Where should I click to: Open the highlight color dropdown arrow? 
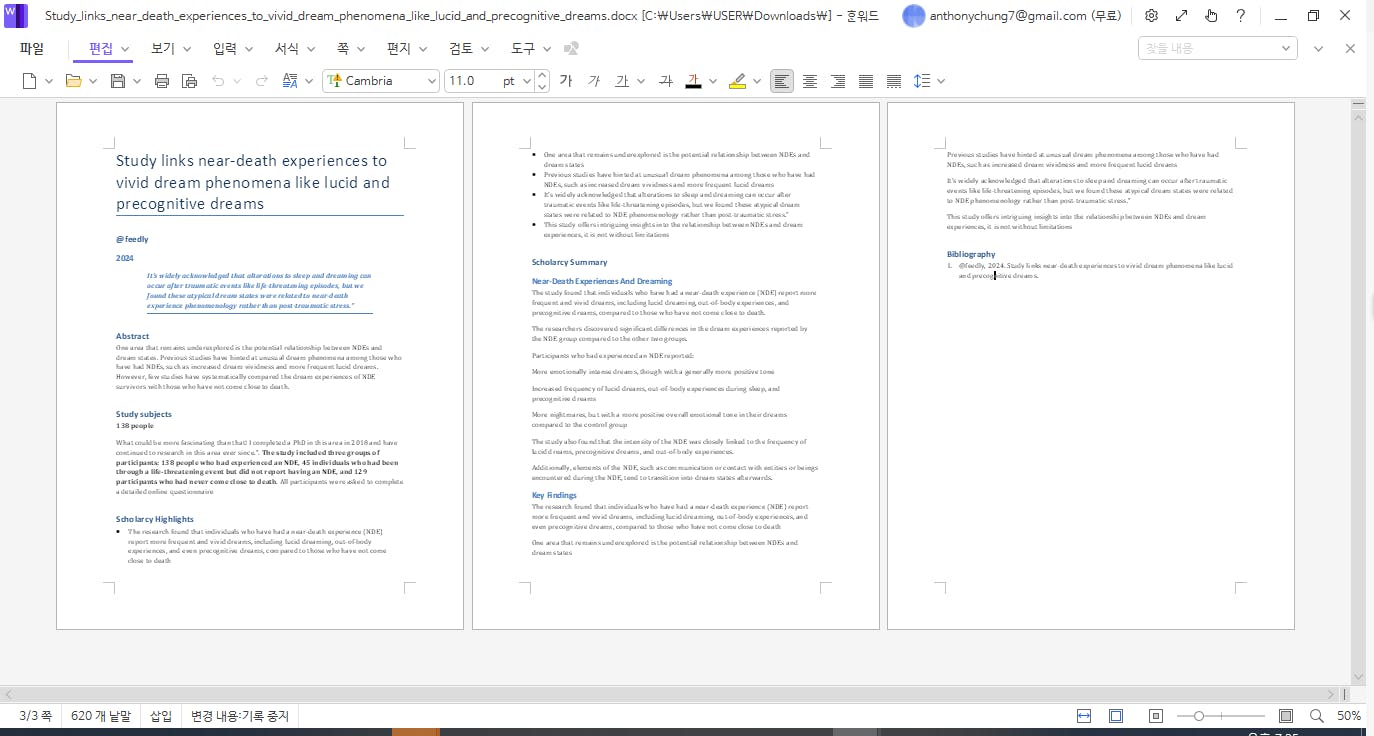pyautogui.click(x=757, y=81)
